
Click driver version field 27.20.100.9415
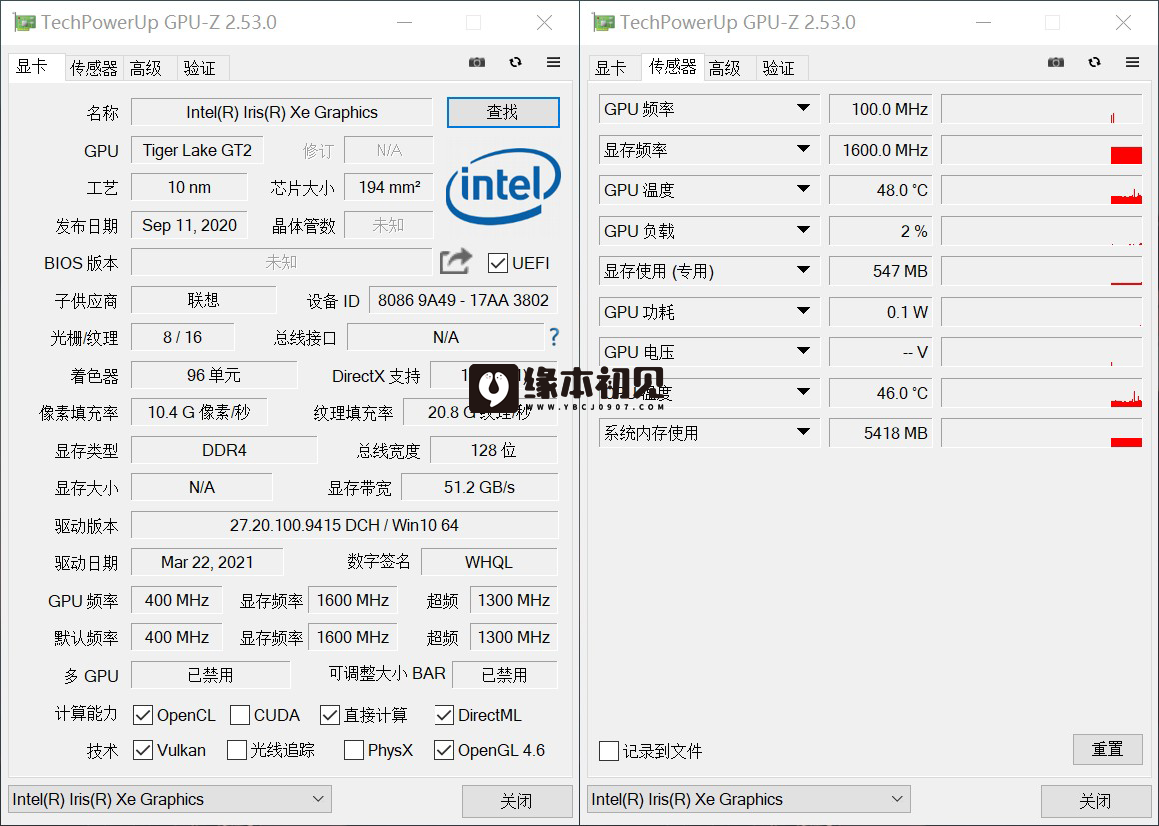pyautogui.click(x=344, y=525)
